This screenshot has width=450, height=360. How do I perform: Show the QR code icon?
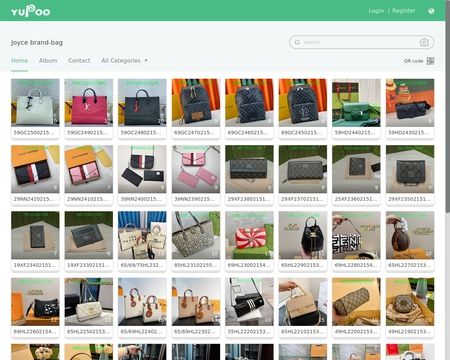point(430,61)
